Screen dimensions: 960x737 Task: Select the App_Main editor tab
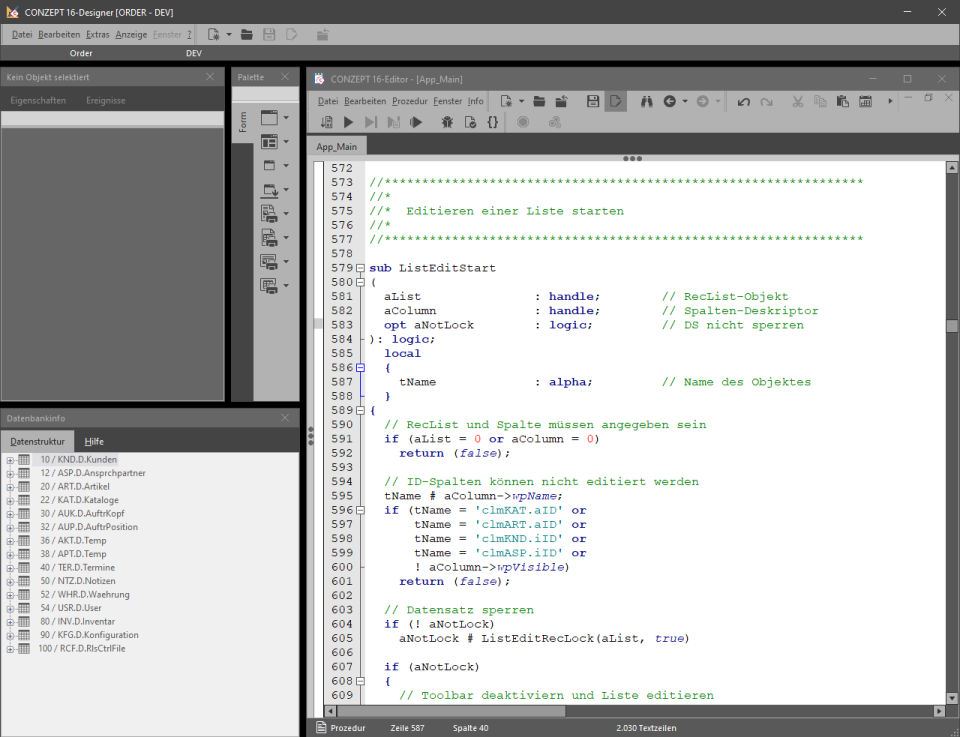point(337,147)
